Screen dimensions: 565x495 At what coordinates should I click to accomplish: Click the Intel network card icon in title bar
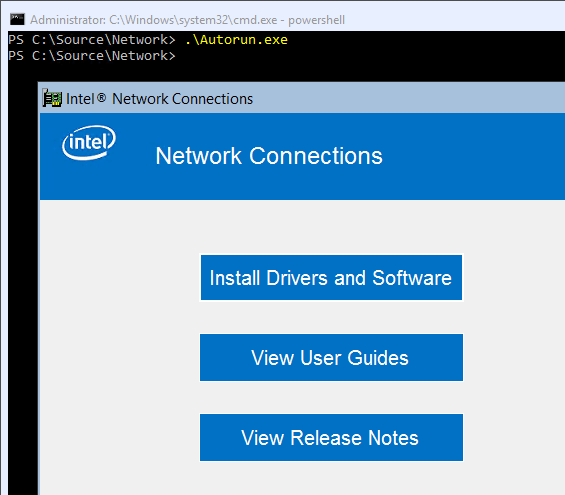[x=52, y=99]
